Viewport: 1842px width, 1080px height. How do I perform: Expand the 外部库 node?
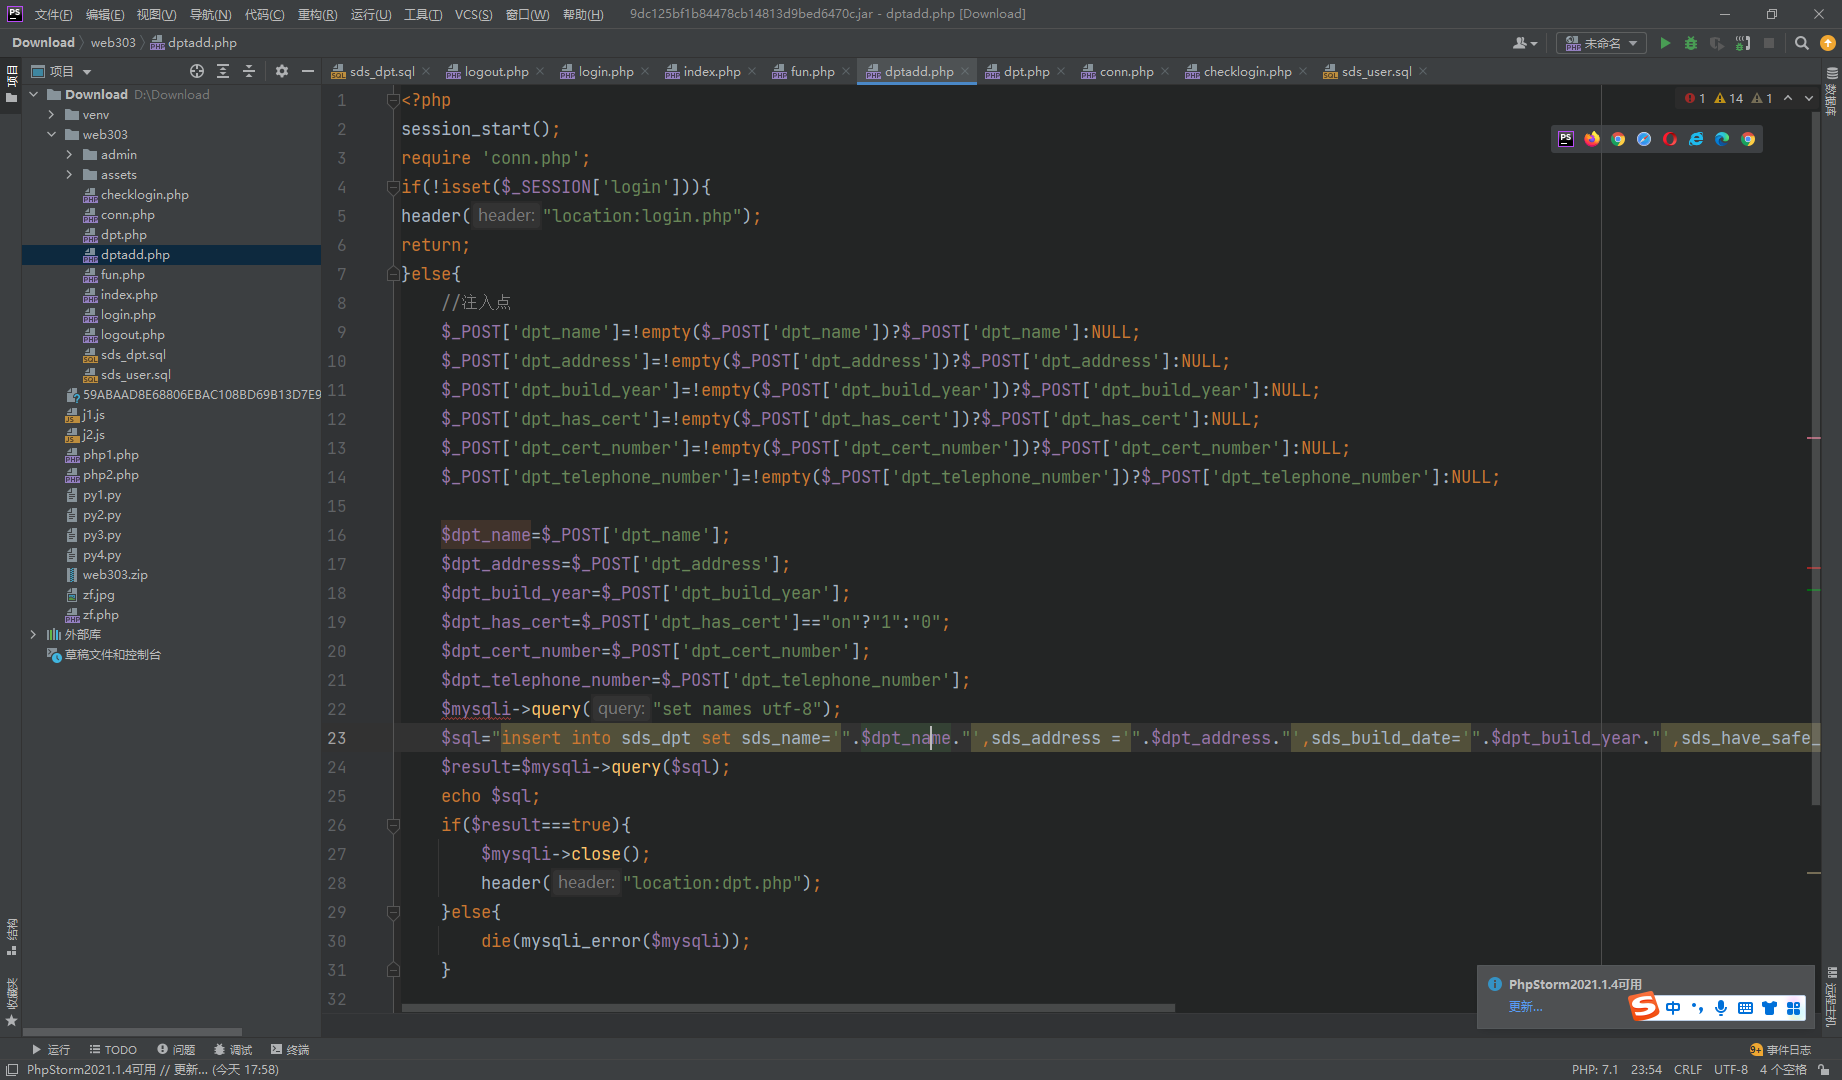[33, 635]
